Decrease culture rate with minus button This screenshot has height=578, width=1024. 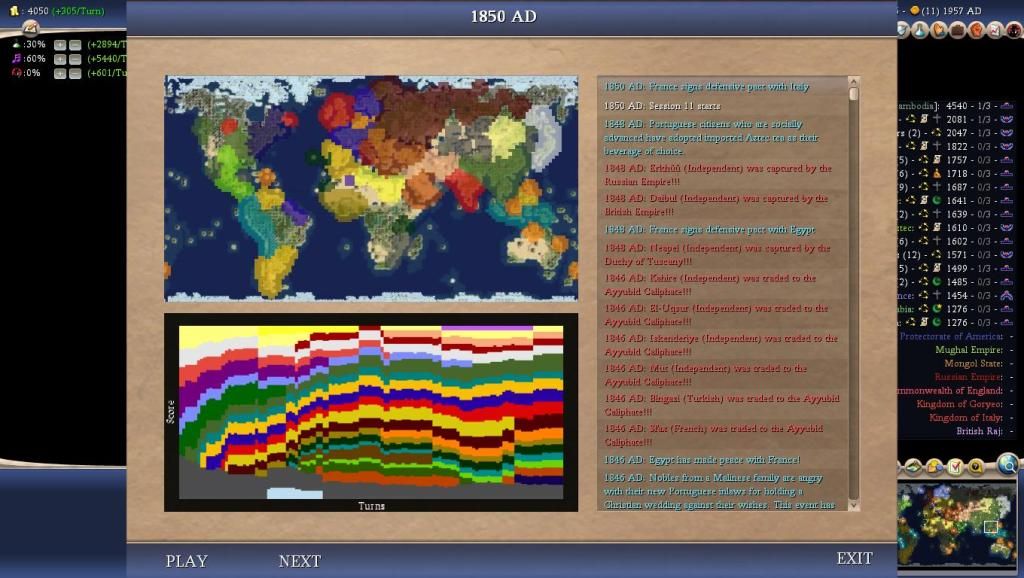[x=75, y=59]
